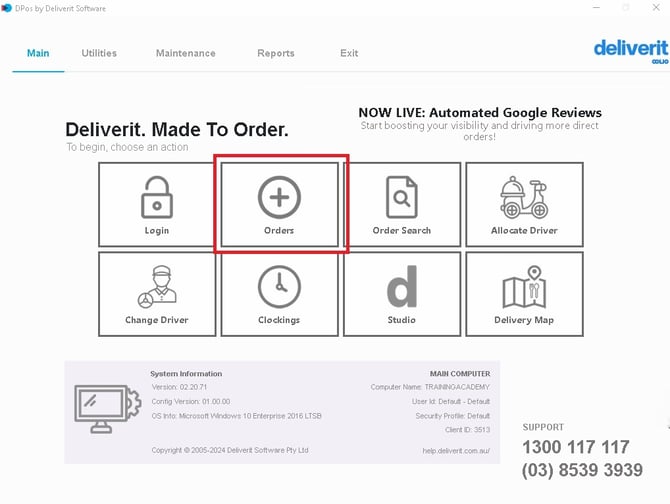Click the OS Info Windows 10 text
Screen dimensions: 670x504
coord(237,416)
